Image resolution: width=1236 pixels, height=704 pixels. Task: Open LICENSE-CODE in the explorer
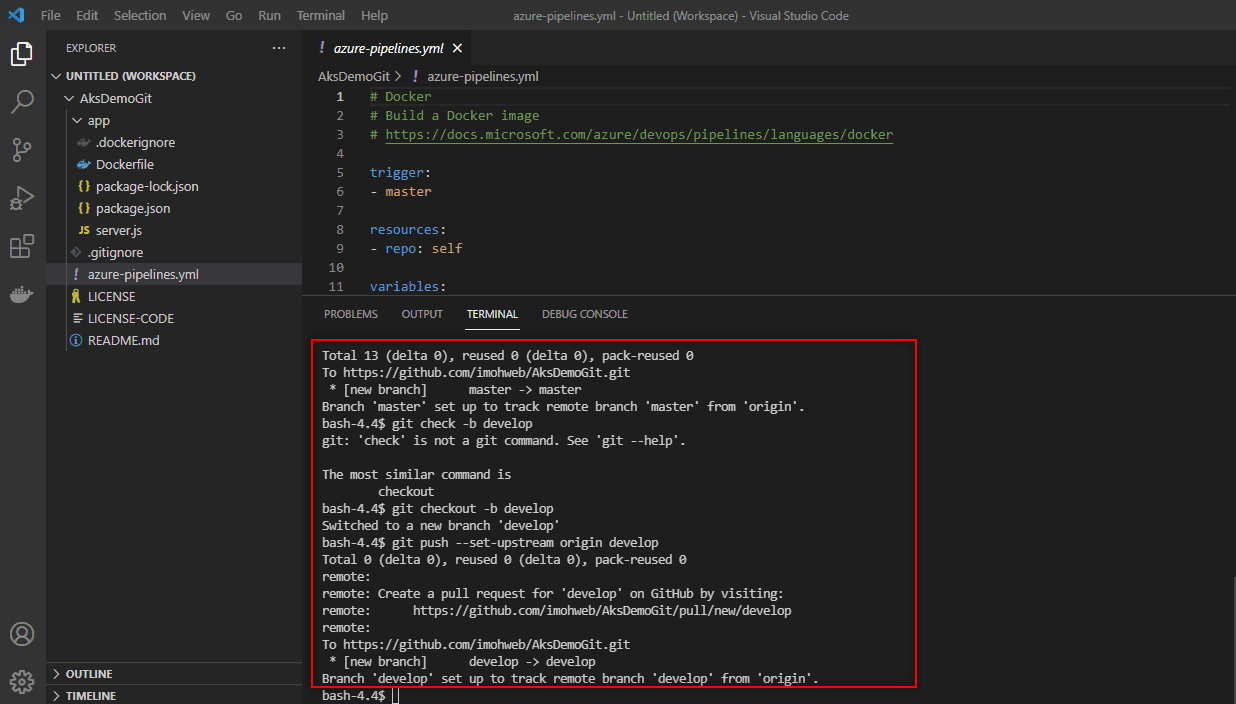tap(174, 319)
